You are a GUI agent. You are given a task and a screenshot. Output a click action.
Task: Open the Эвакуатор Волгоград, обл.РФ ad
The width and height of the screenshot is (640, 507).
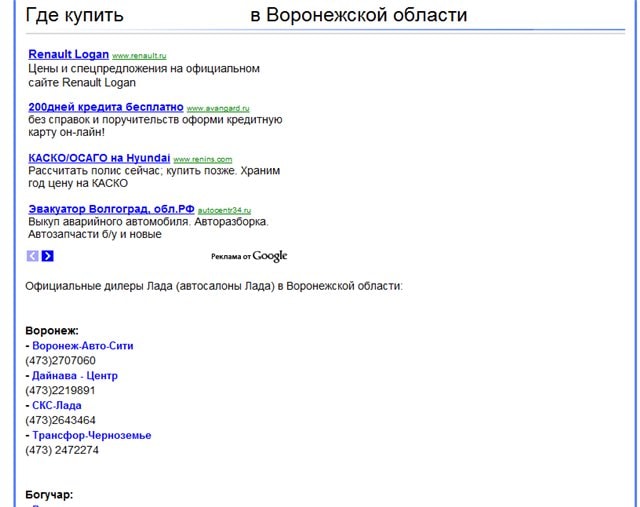click(x=111, y=209)
